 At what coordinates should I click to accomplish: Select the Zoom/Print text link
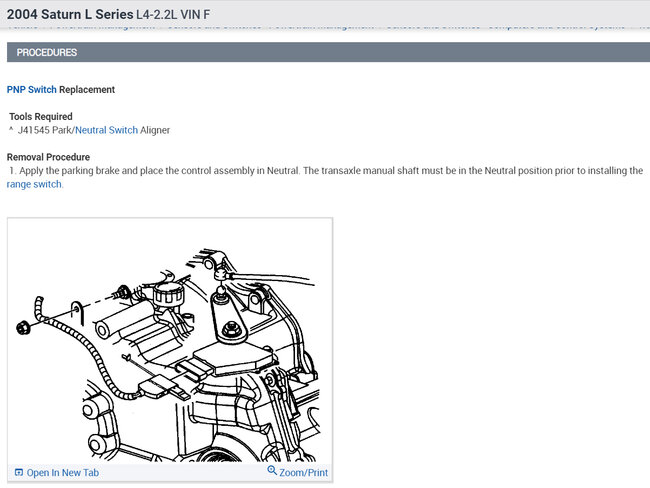pos(303,473)
